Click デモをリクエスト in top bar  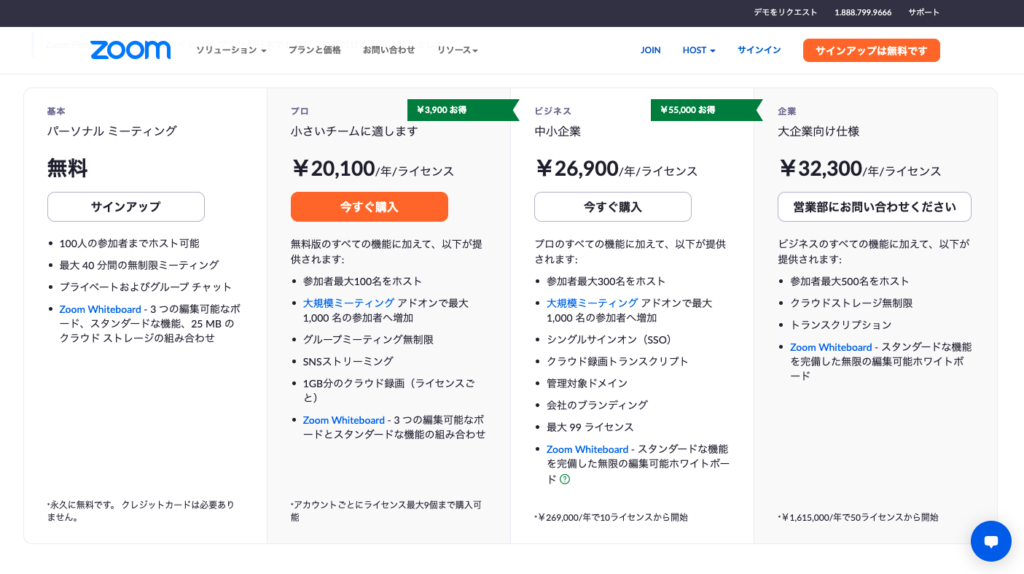[785, 12]
